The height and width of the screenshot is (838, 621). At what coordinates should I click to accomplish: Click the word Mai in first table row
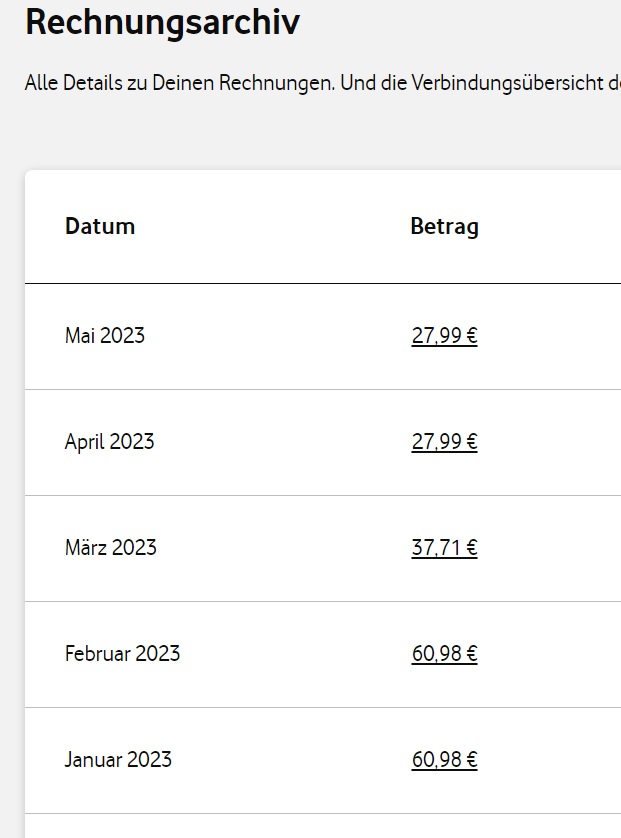[80, 336]
